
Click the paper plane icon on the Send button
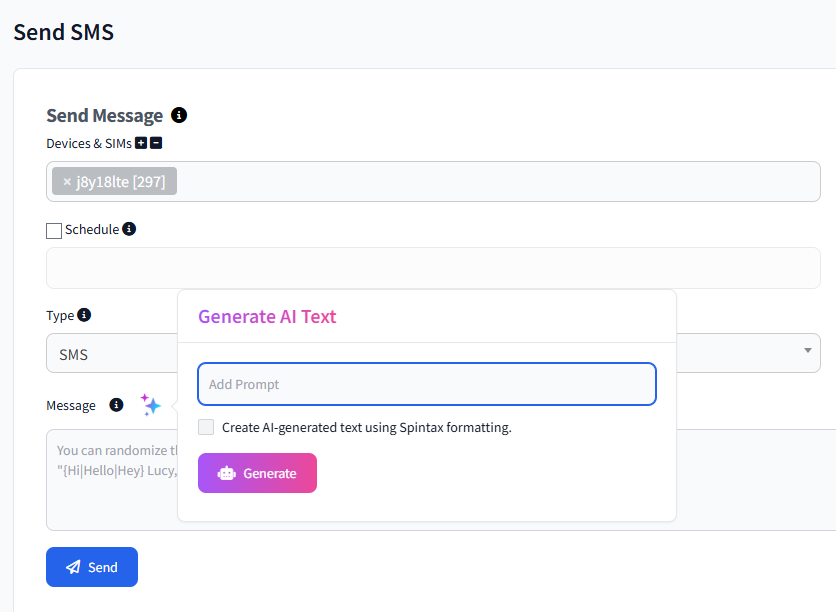(71, 567)
